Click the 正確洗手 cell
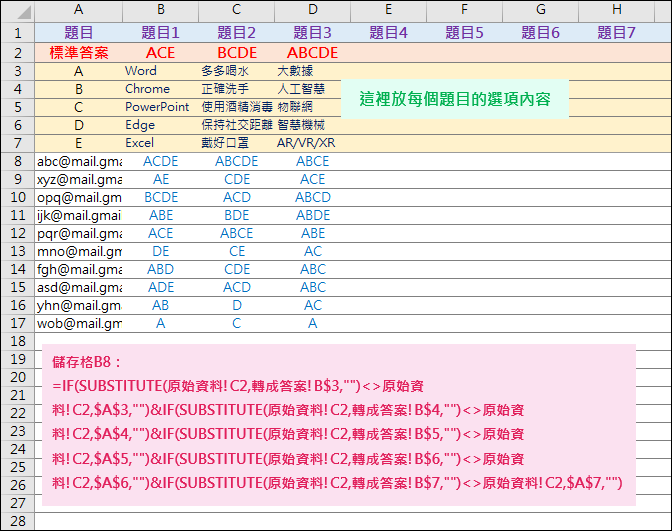 click(x=237, y=89)
